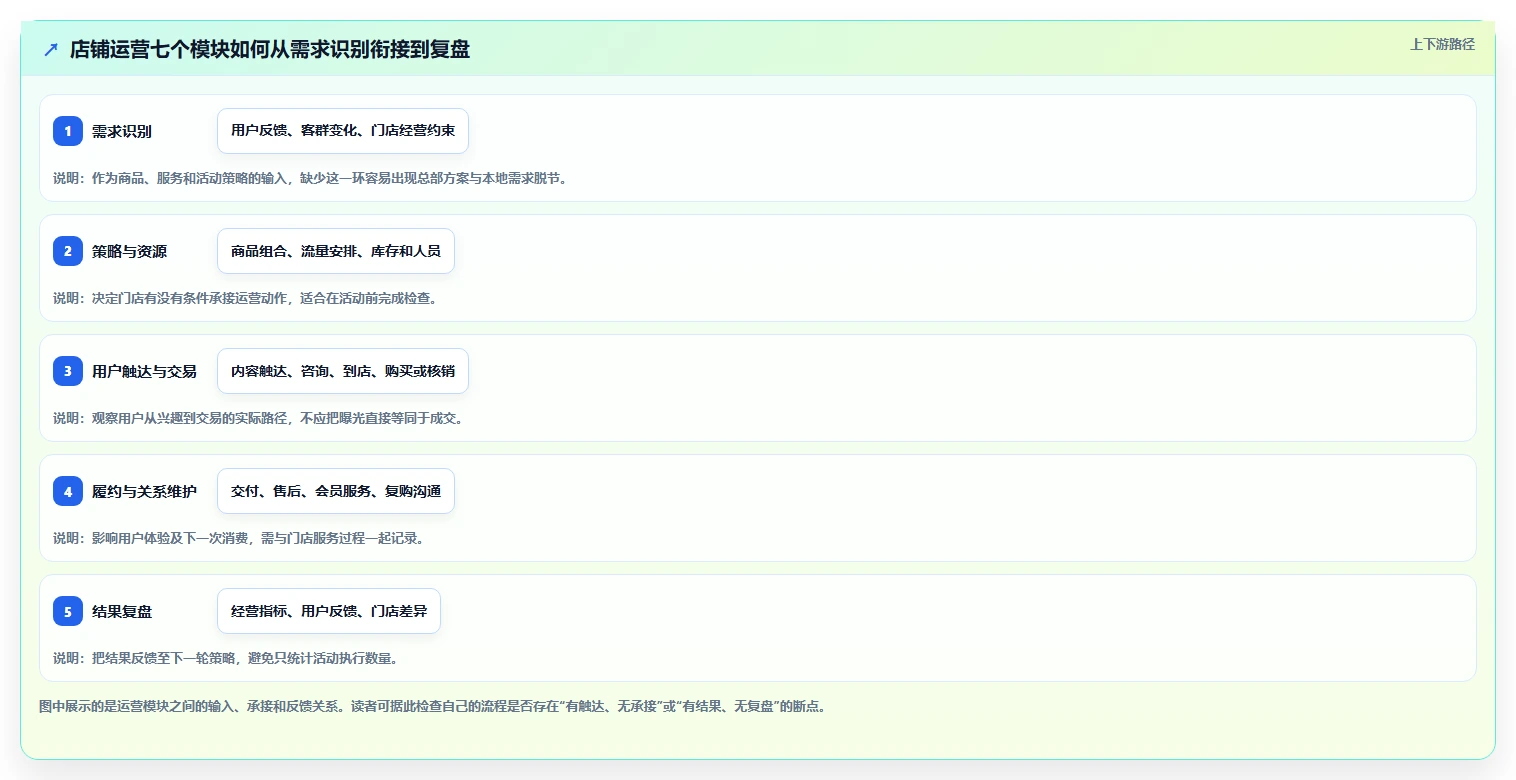Click the 商品组合、流量安排、库存和人员 chip

coord(336,251)
